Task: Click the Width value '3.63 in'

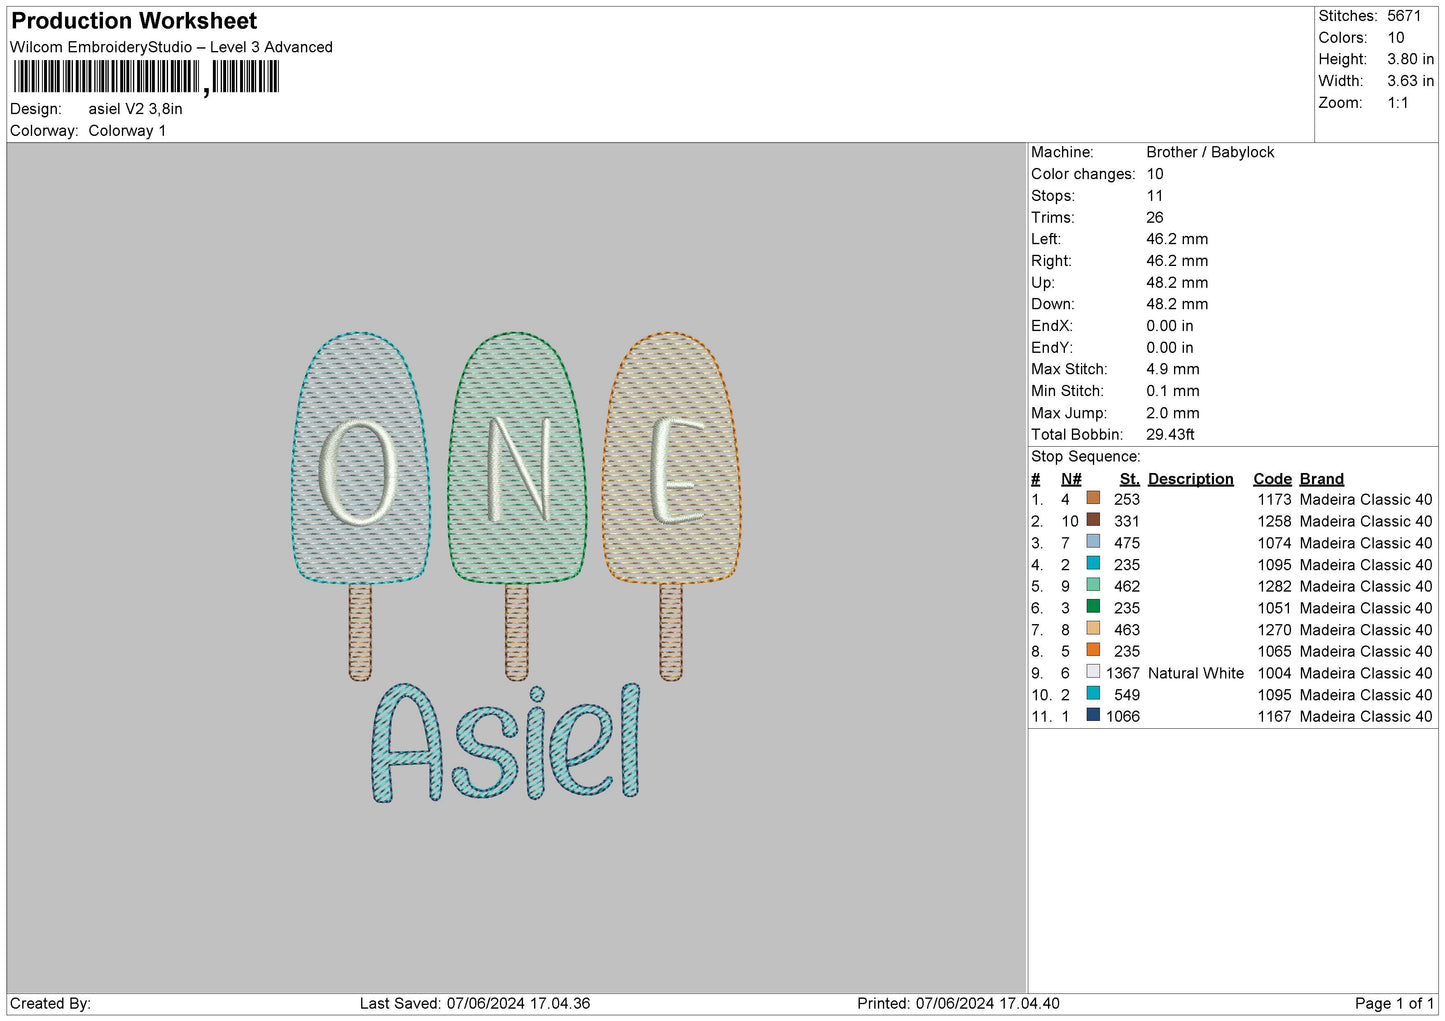Action: (x=1410, y=81)
